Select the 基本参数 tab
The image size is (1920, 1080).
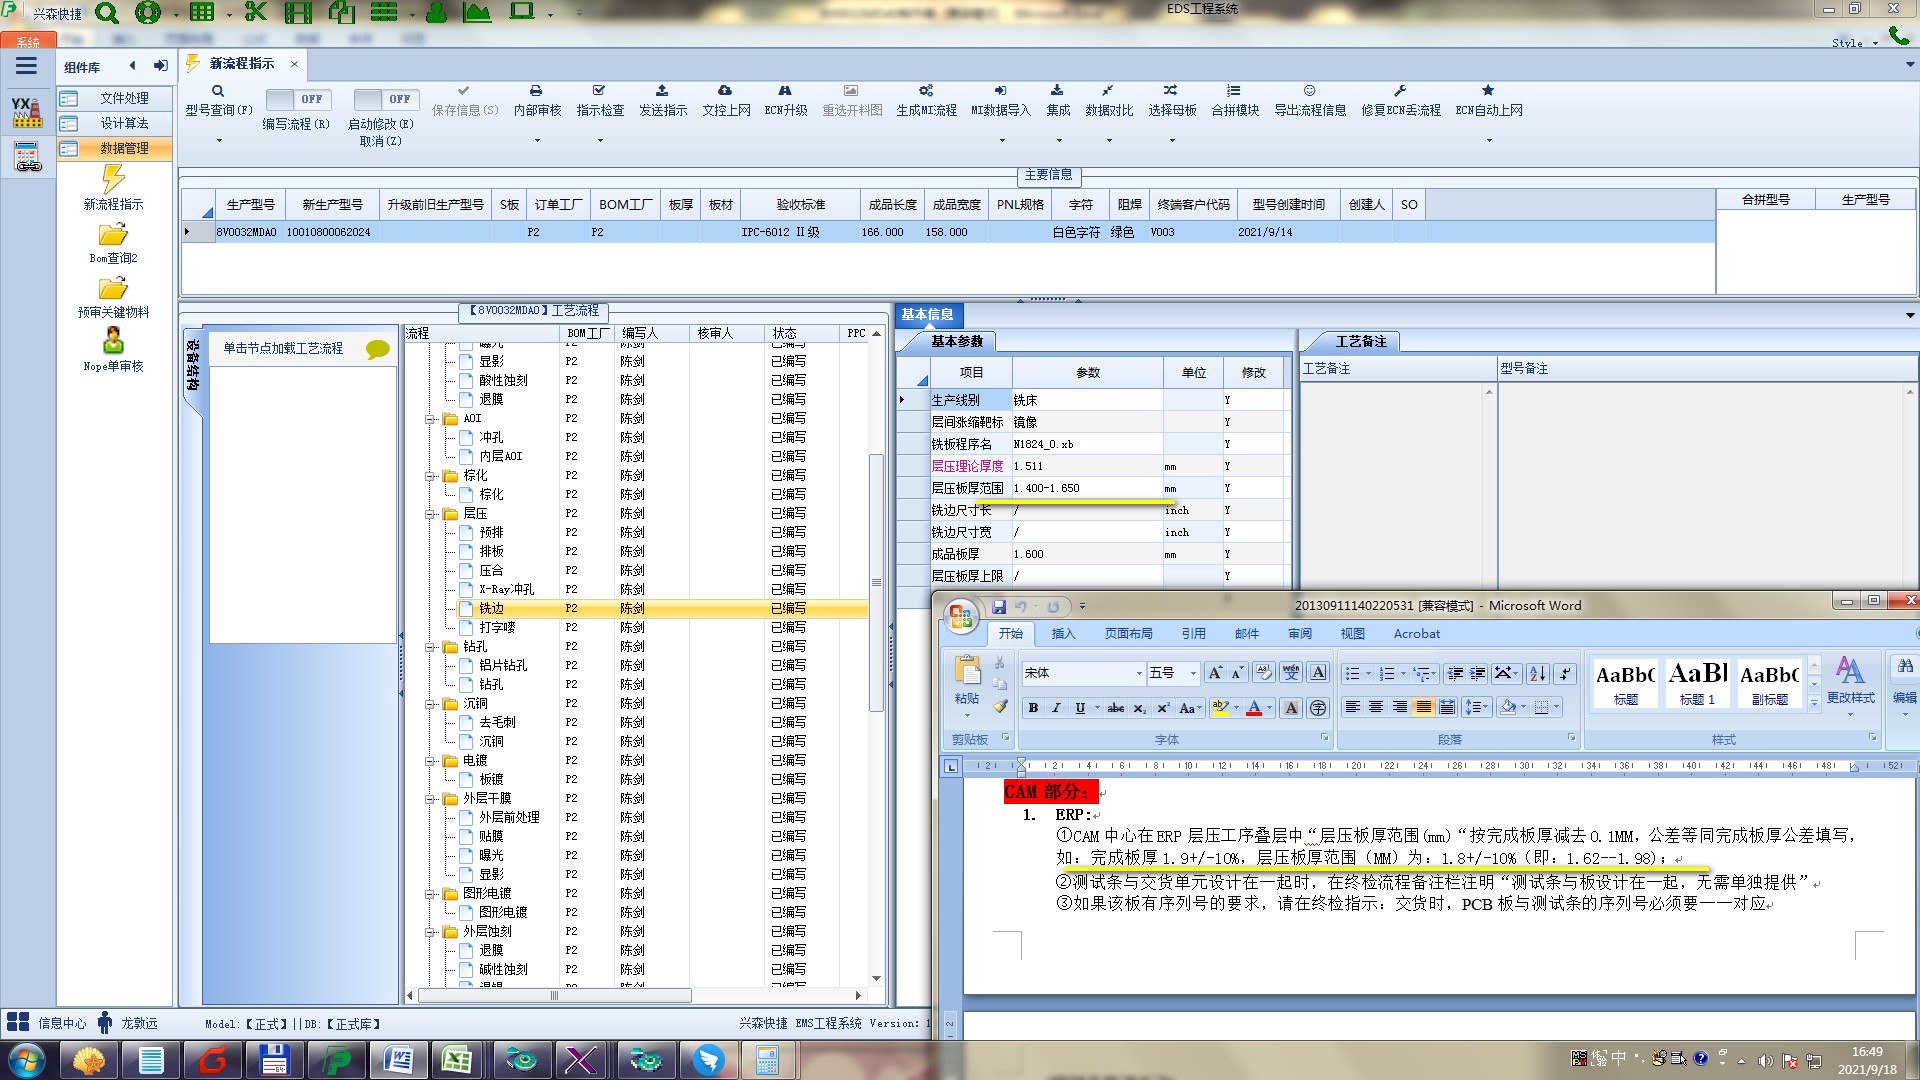tap(956, 342)
